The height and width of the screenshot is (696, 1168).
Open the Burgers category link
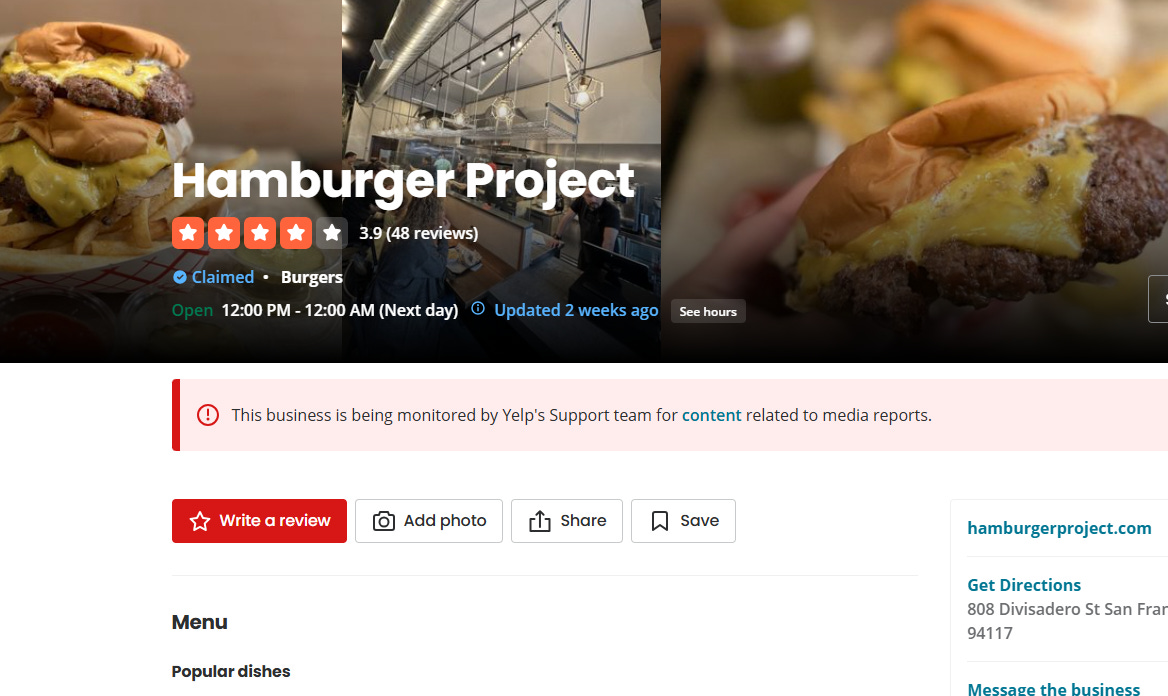point(311,277)
